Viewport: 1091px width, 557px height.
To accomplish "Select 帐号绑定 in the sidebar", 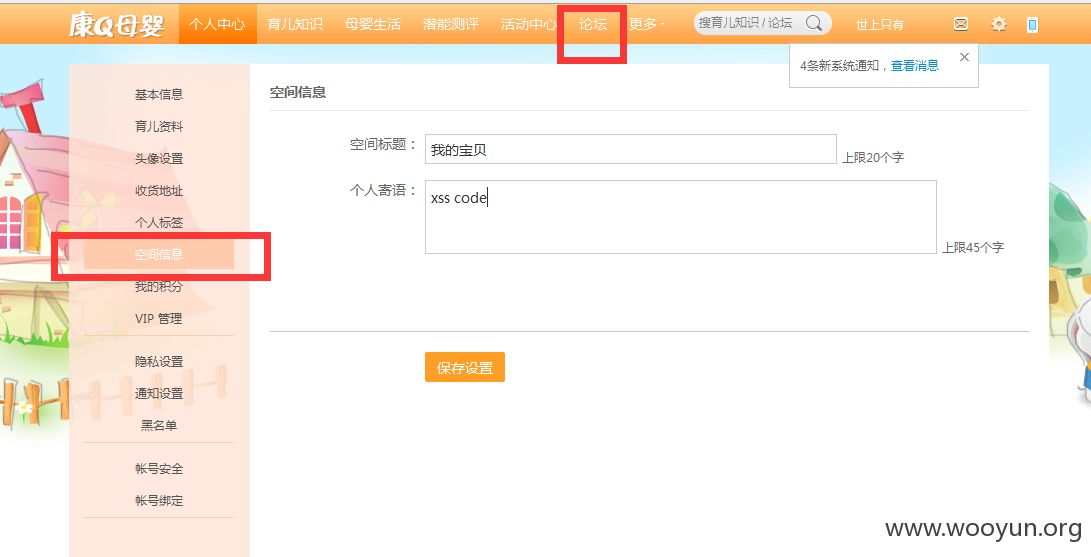I will (x=159, y=501).
